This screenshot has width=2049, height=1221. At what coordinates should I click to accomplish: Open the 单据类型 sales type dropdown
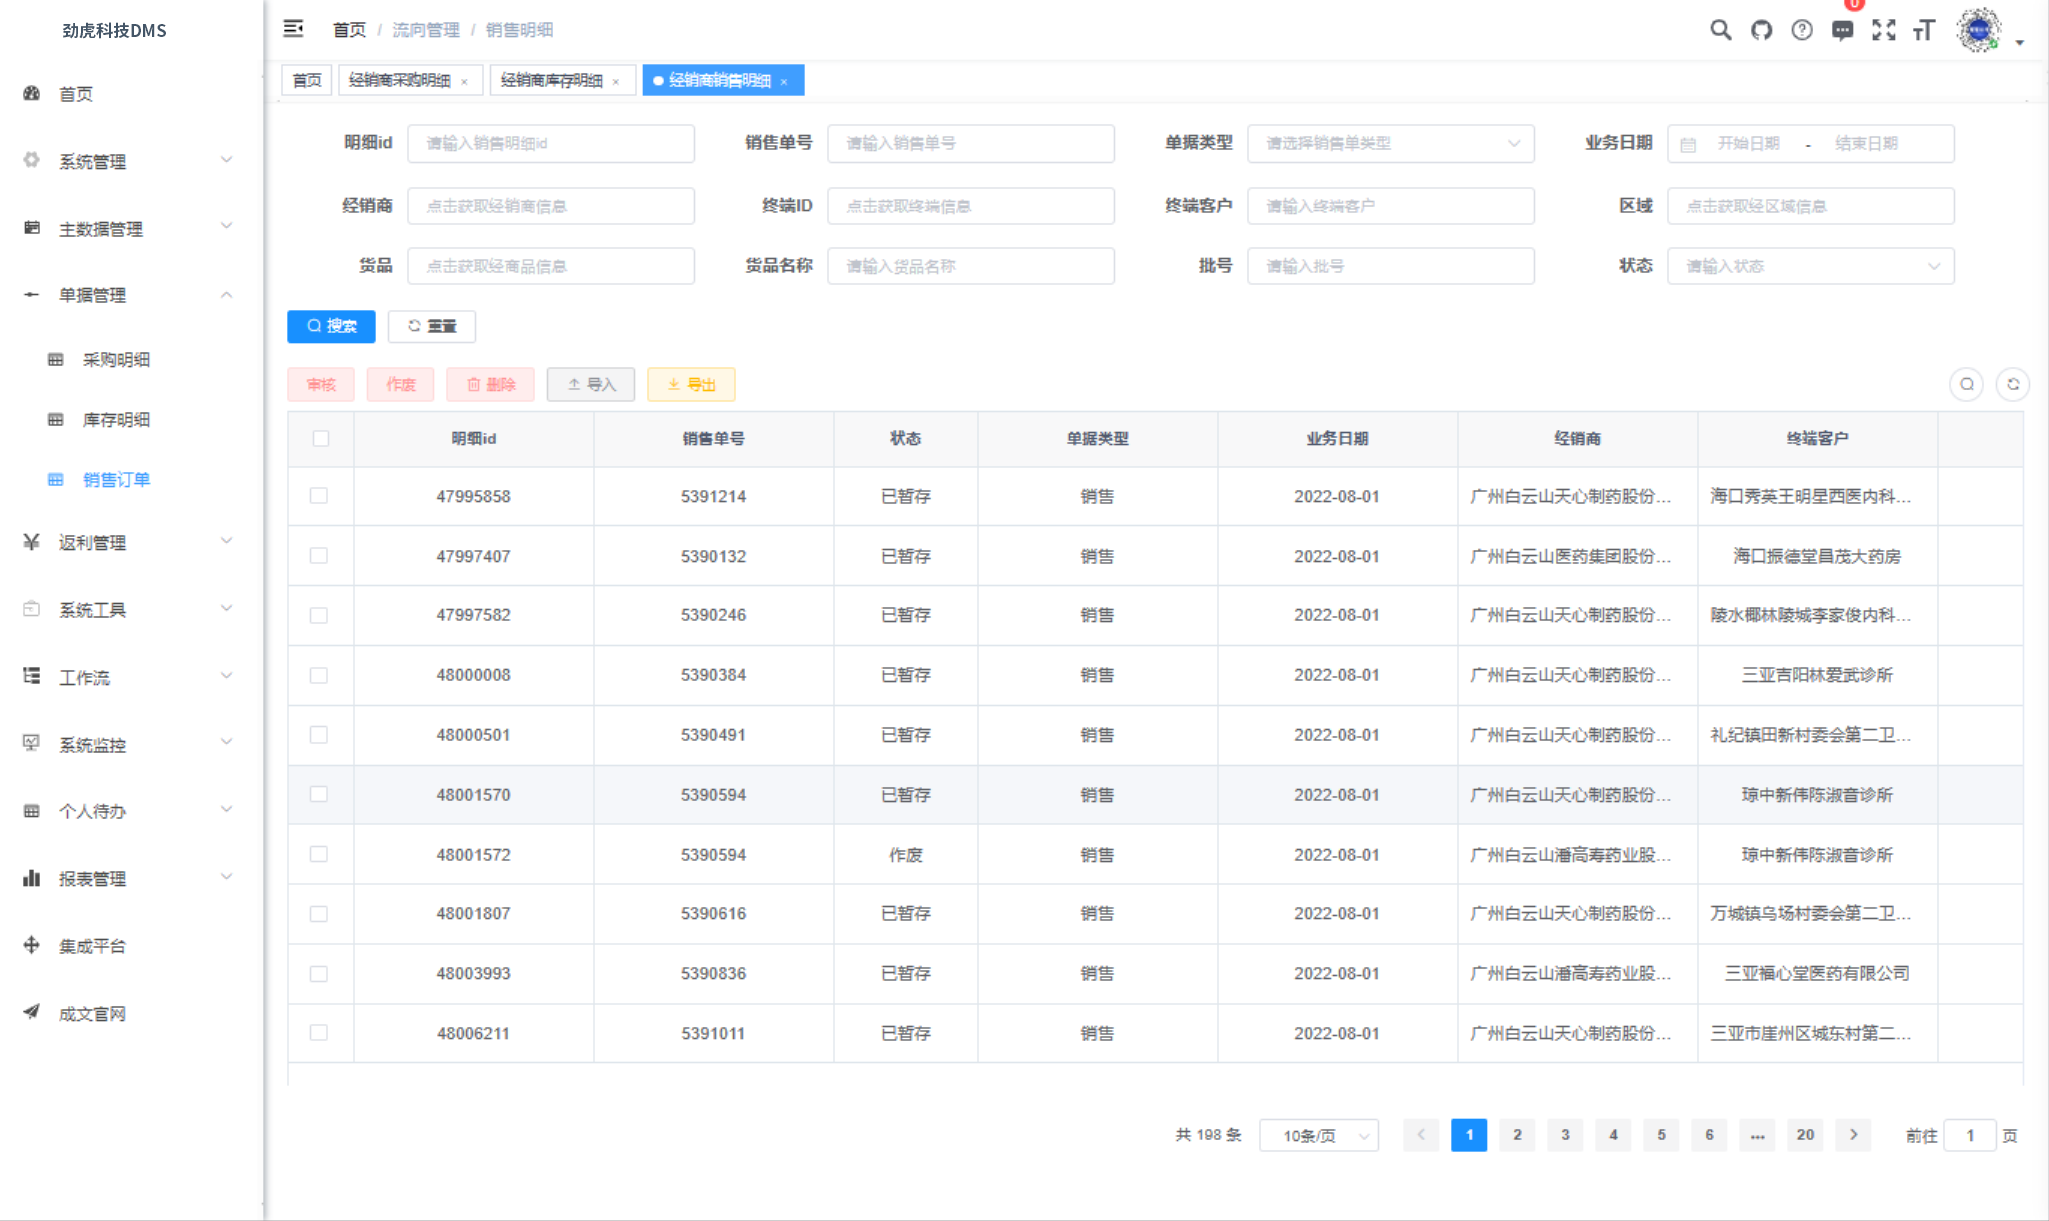tap(1390, 143)
